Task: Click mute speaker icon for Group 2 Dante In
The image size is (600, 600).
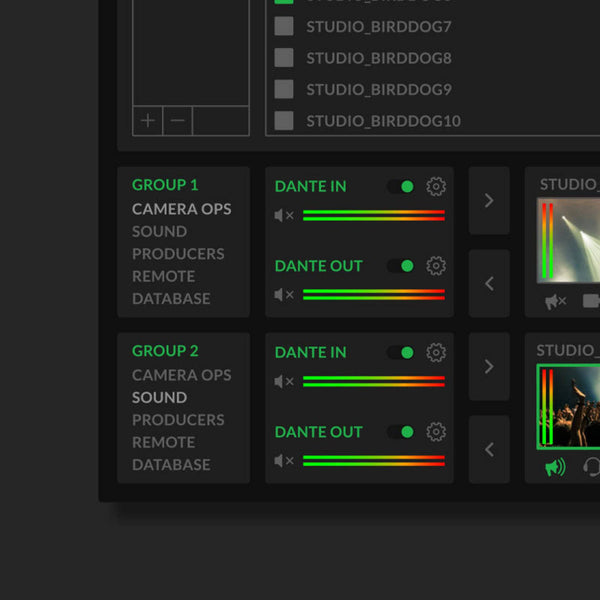Action: tap(284, 382)
